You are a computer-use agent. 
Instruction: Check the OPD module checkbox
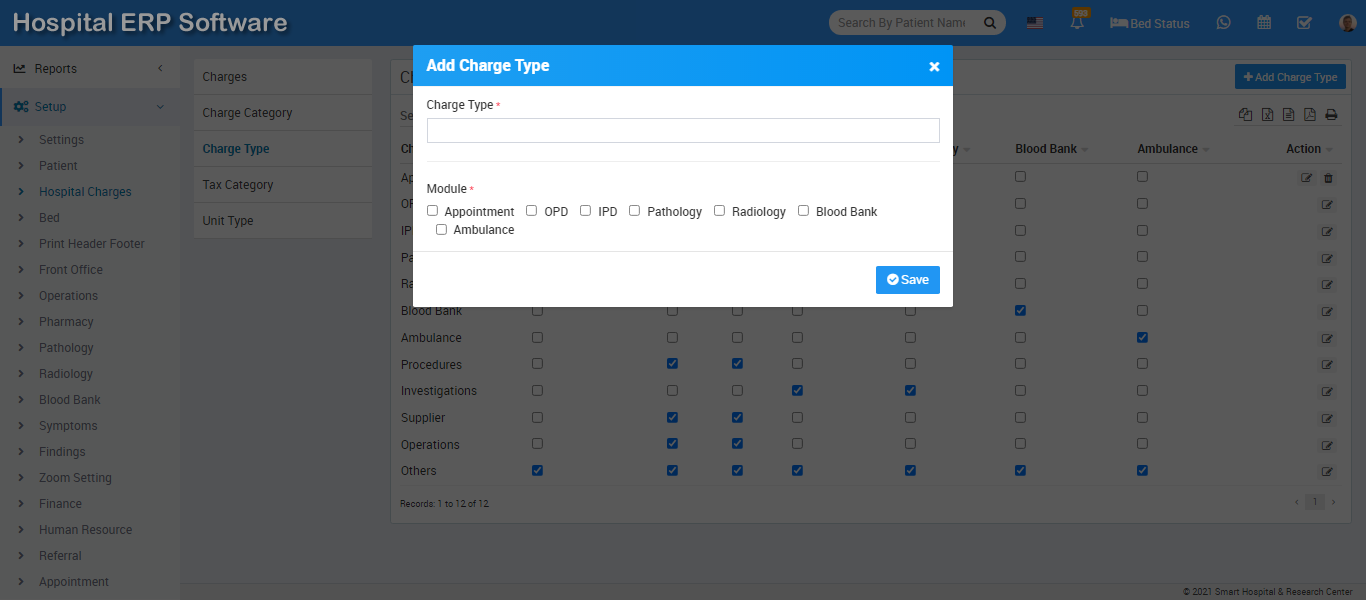(x=530, y=210)
